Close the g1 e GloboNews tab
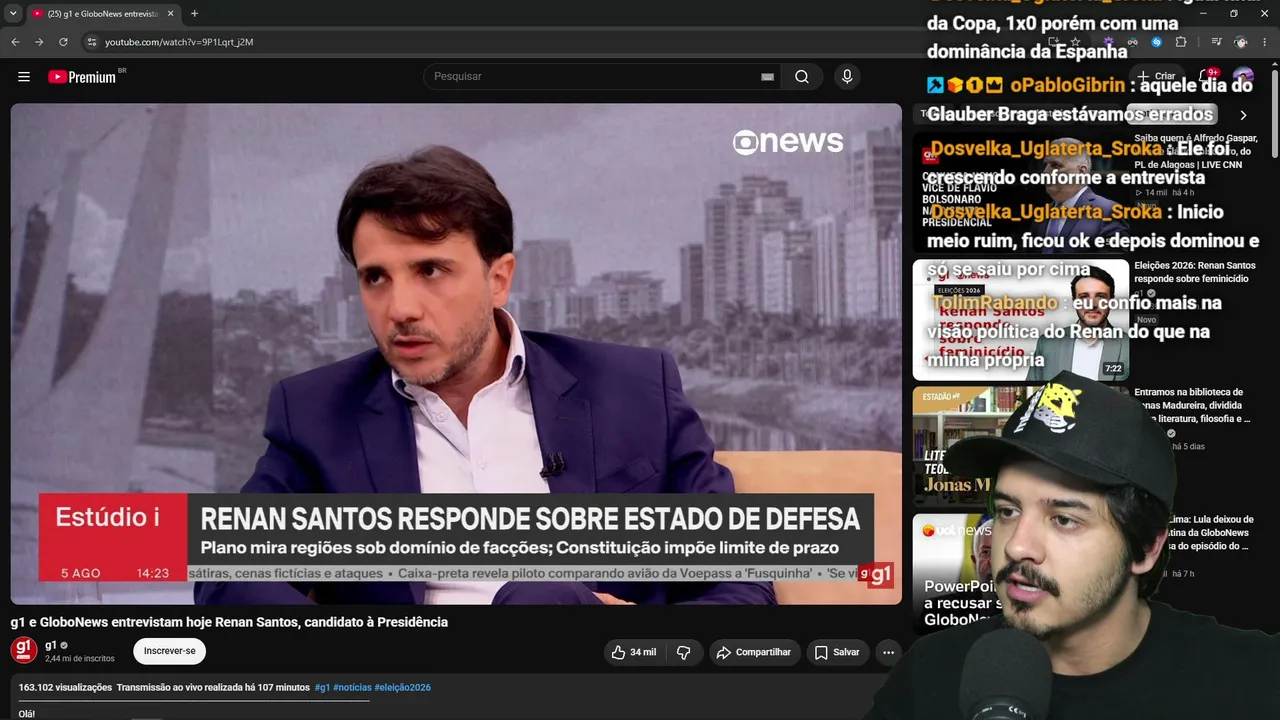 point(170,14)
